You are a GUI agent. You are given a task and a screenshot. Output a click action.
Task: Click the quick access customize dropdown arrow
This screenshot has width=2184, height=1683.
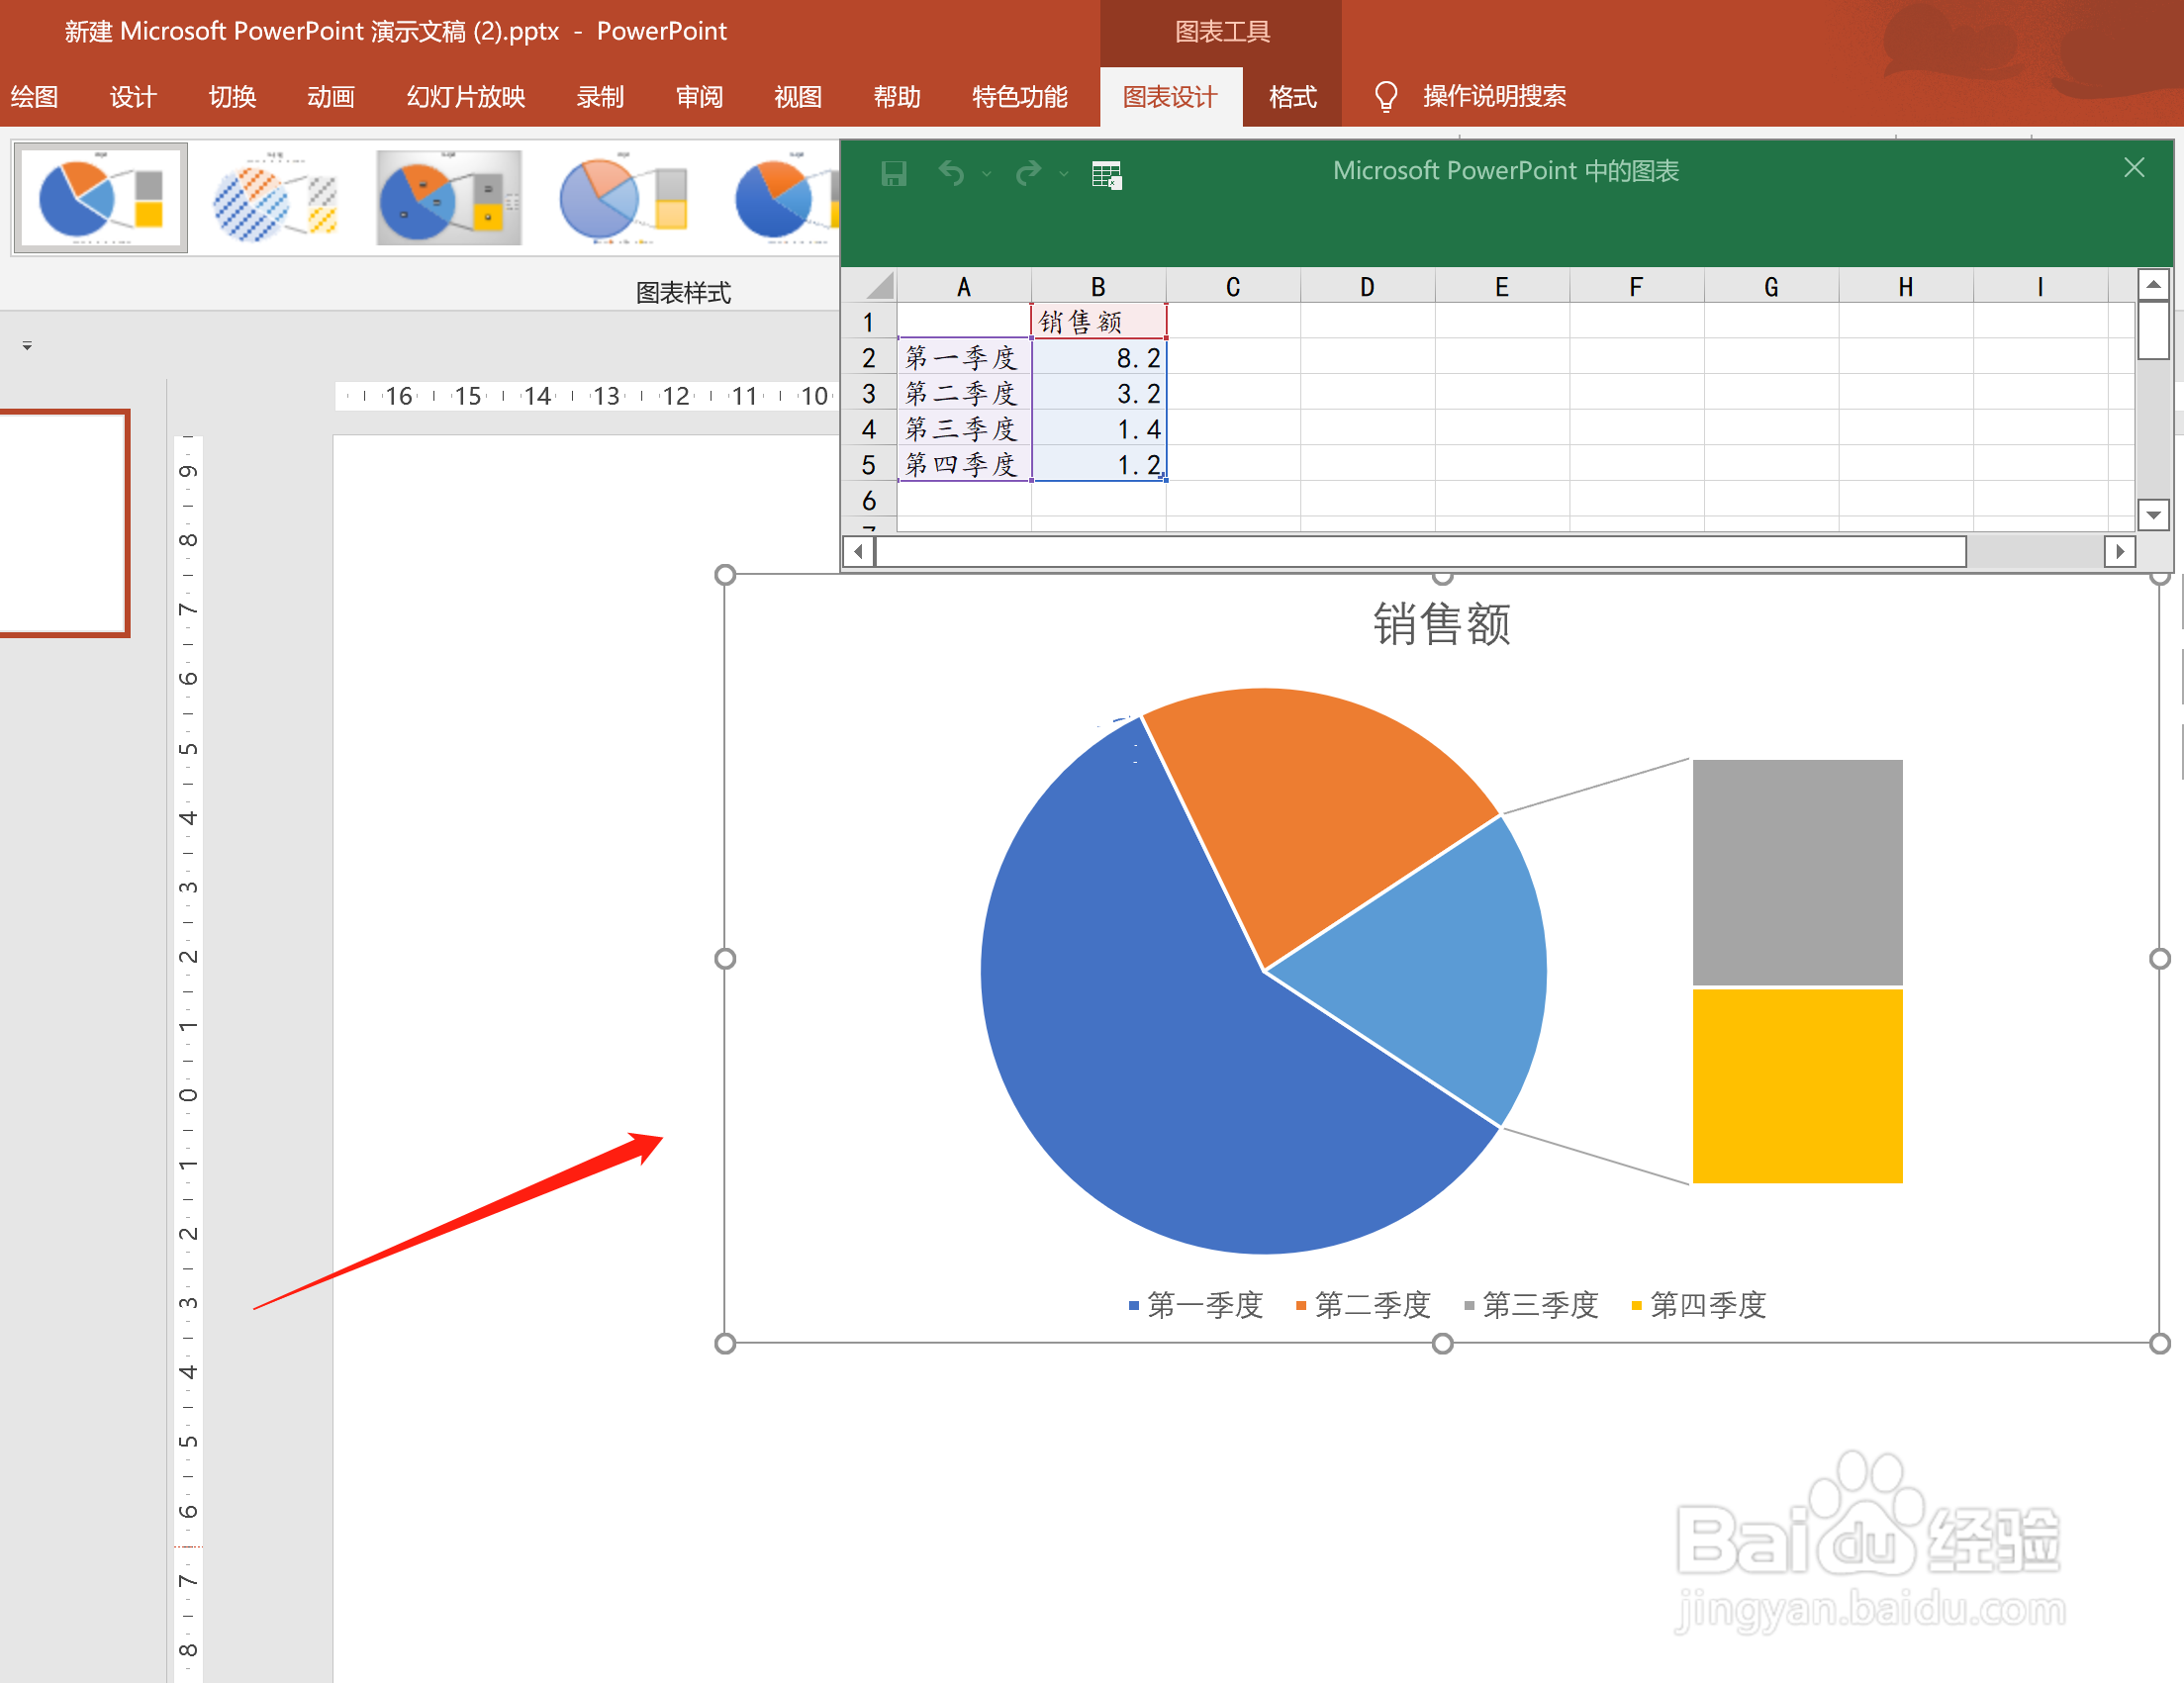[x=27, y=346]
